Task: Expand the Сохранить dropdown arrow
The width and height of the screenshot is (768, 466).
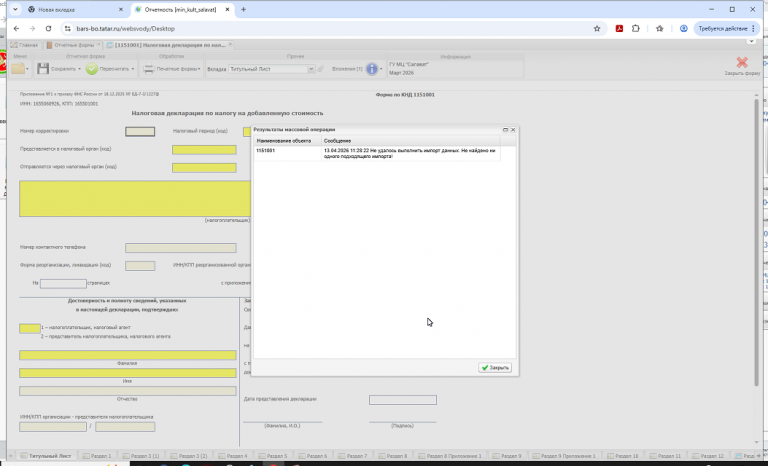Action: point(79,69)
